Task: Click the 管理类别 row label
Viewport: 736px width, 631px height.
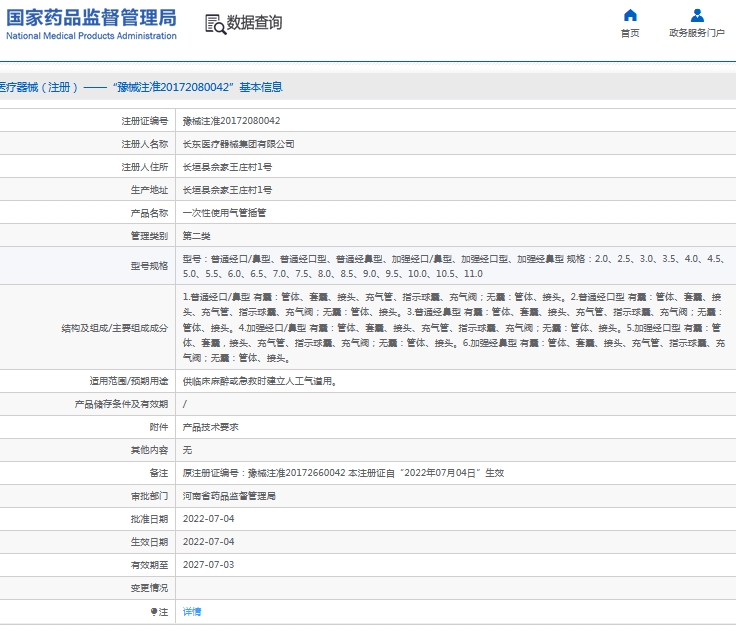Action: pos(149,236)
